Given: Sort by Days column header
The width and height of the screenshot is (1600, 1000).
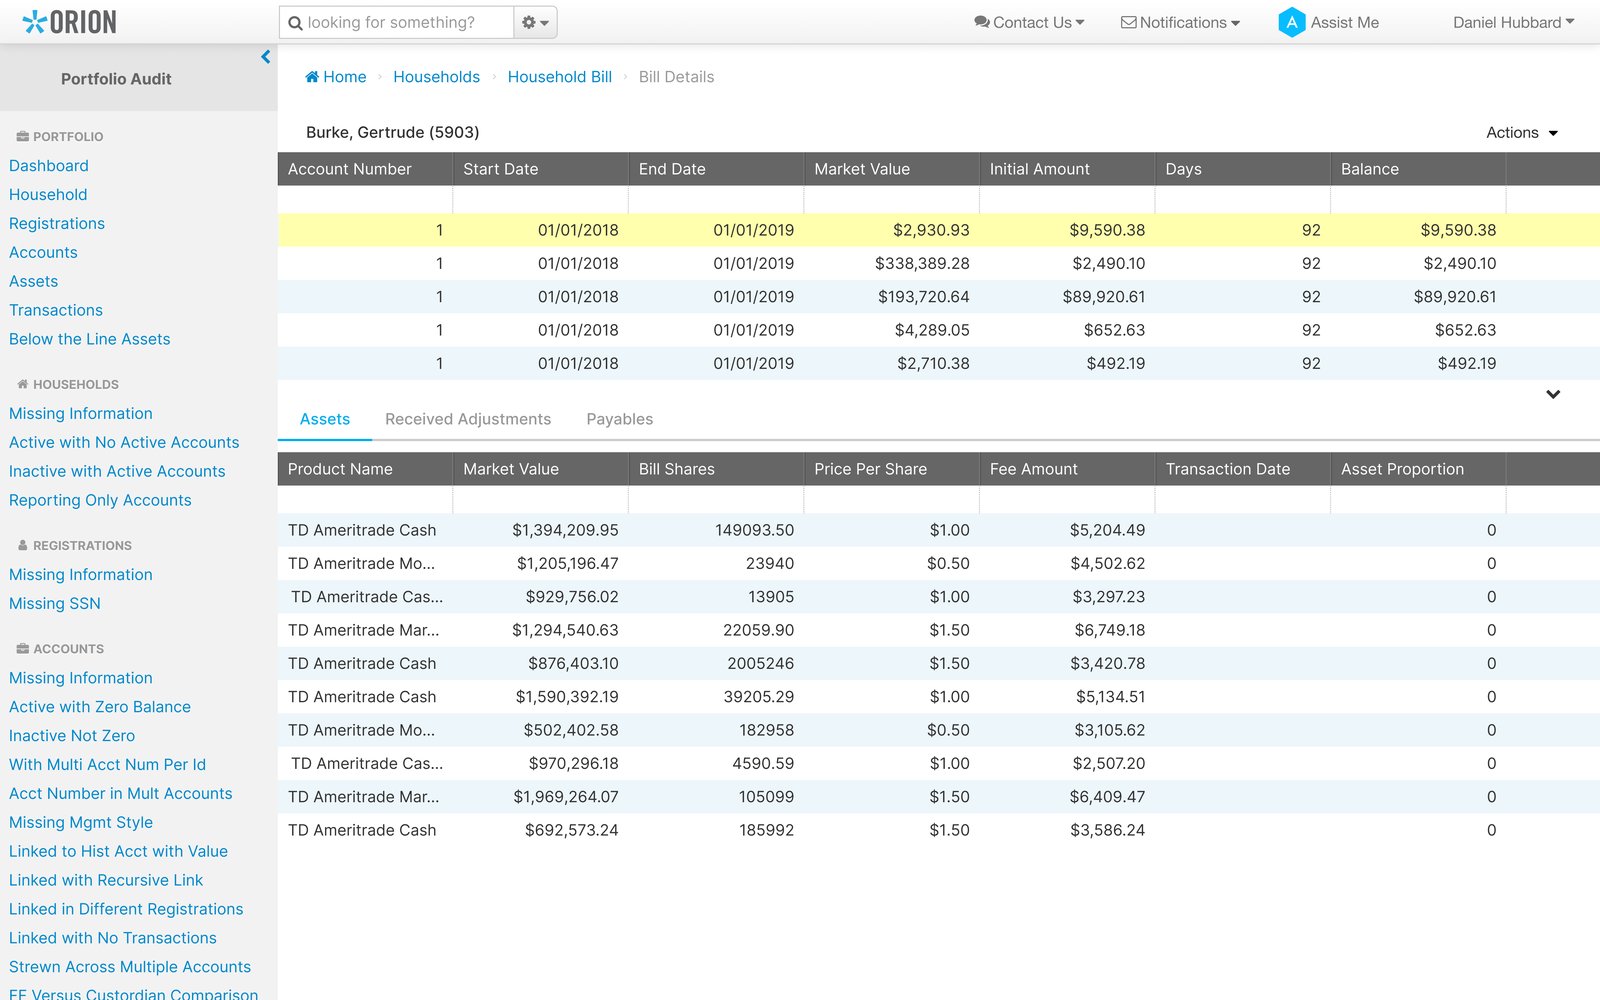Looking at the screenshot, I should (x=1243, y=169).
